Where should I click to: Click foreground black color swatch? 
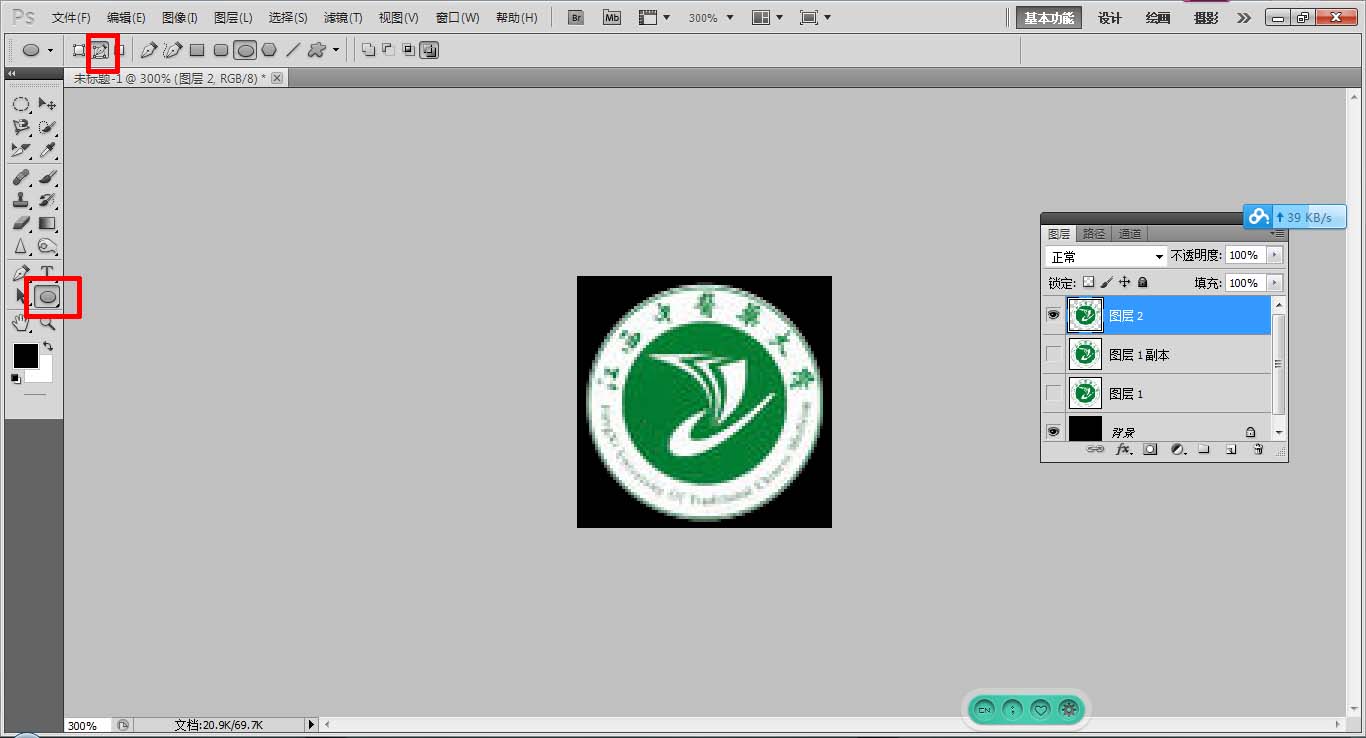pyautogui.click(x=25, y=355)
